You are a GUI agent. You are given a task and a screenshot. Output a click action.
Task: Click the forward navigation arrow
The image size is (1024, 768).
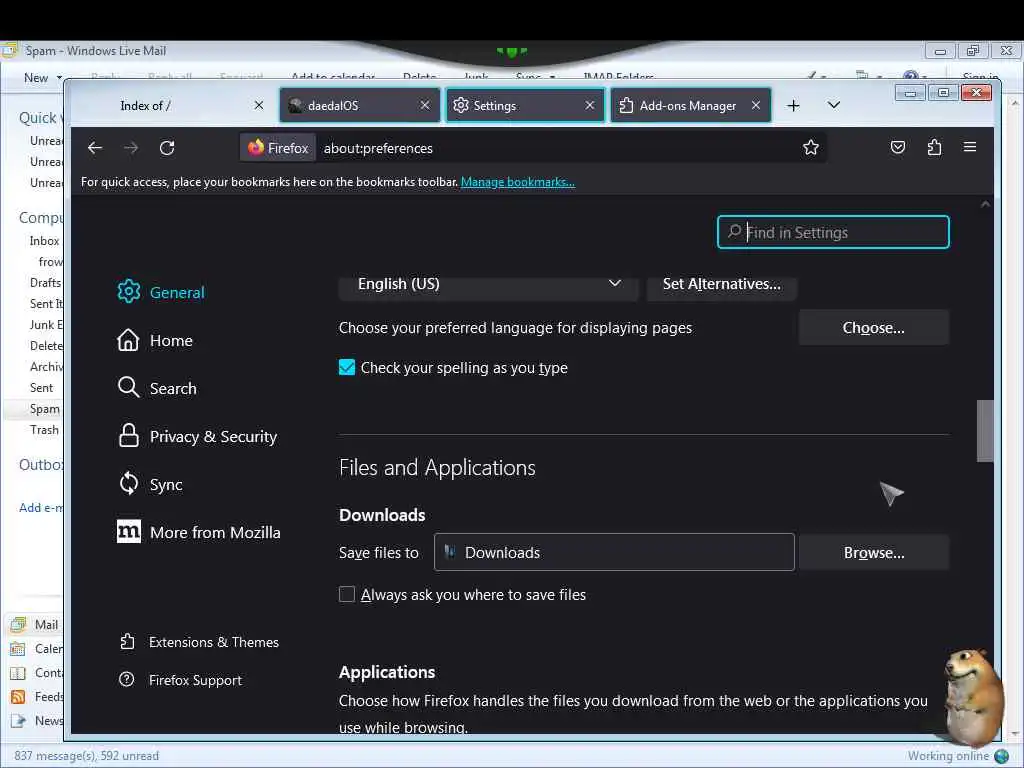coord(131,148)
